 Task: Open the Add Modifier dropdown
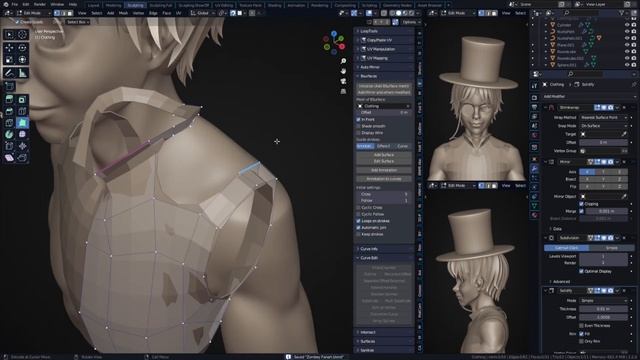(589, 96)
